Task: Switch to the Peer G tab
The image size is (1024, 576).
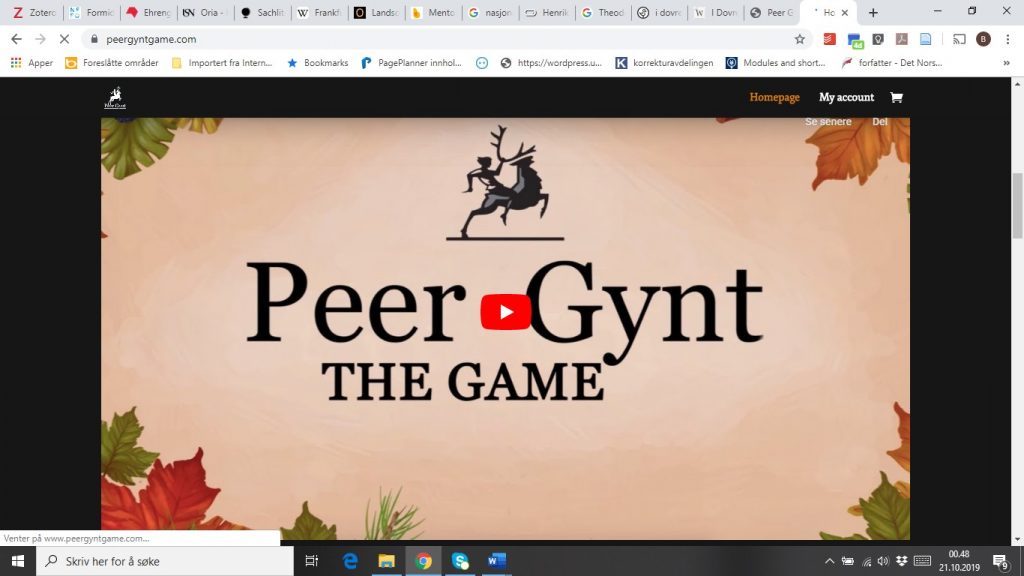Action: pyautogui.click(x=773, y=12)
